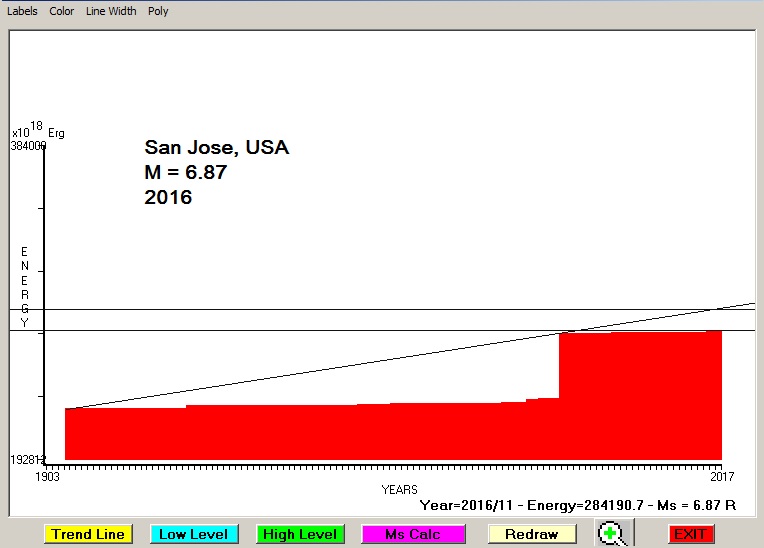Click the 384000 maximum energy axis value

coord(29,146)
